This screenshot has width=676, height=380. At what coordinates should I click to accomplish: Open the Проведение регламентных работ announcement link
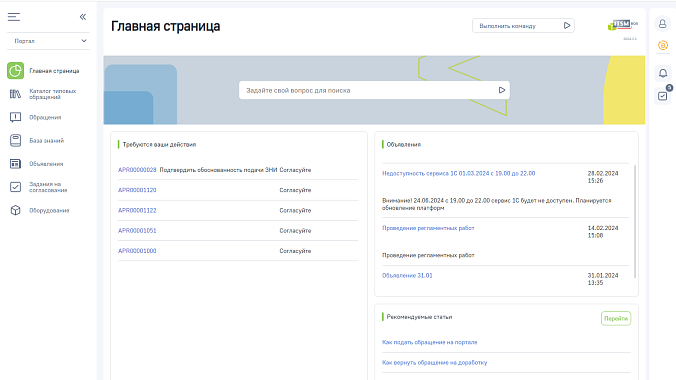coord(428,228)
